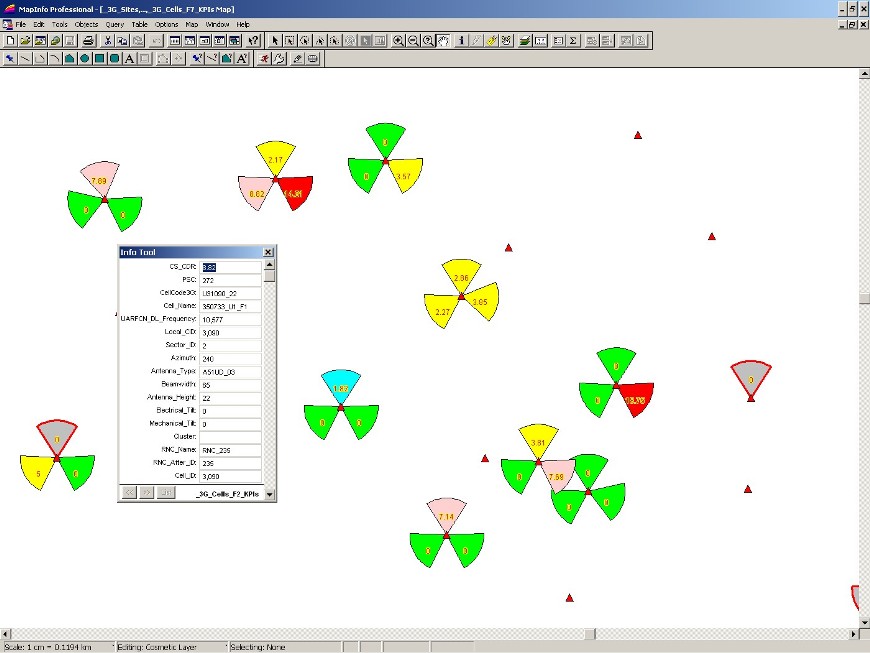Screen dimensions: 870x653
Task: Click the Print icon in the toolbar
Action: tap(88, 41)
